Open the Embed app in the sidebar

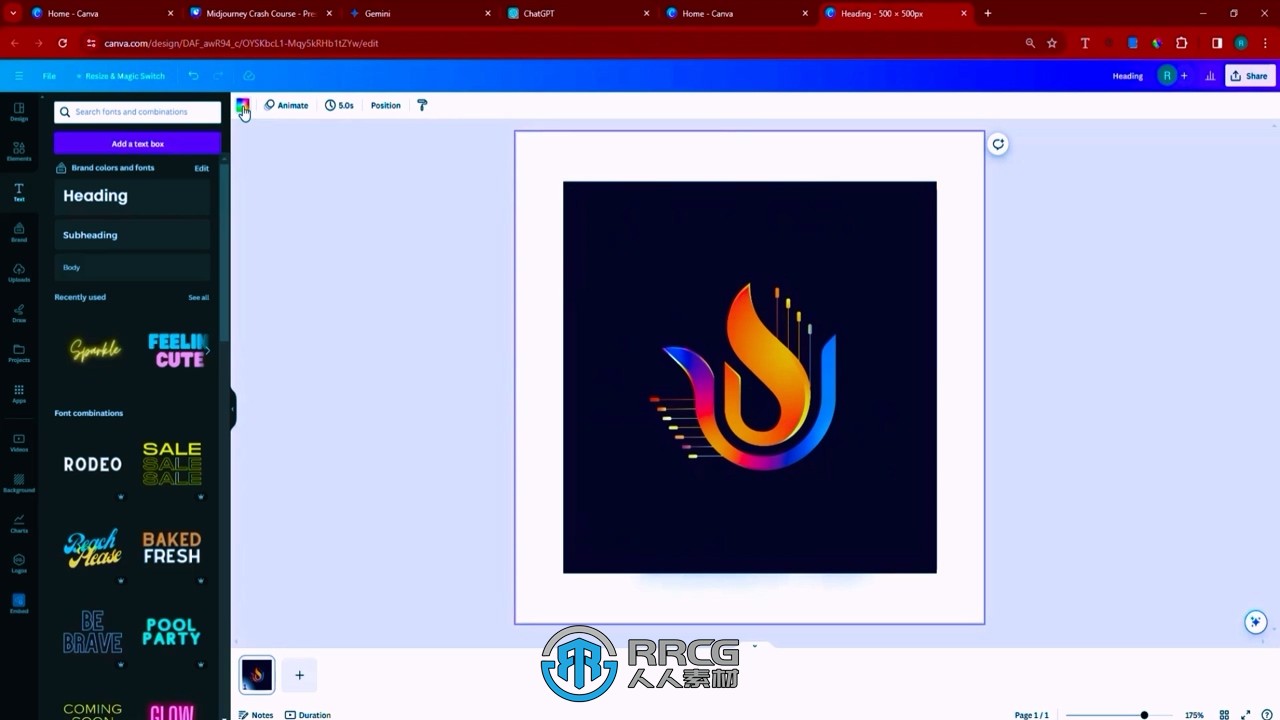(19, 603)
